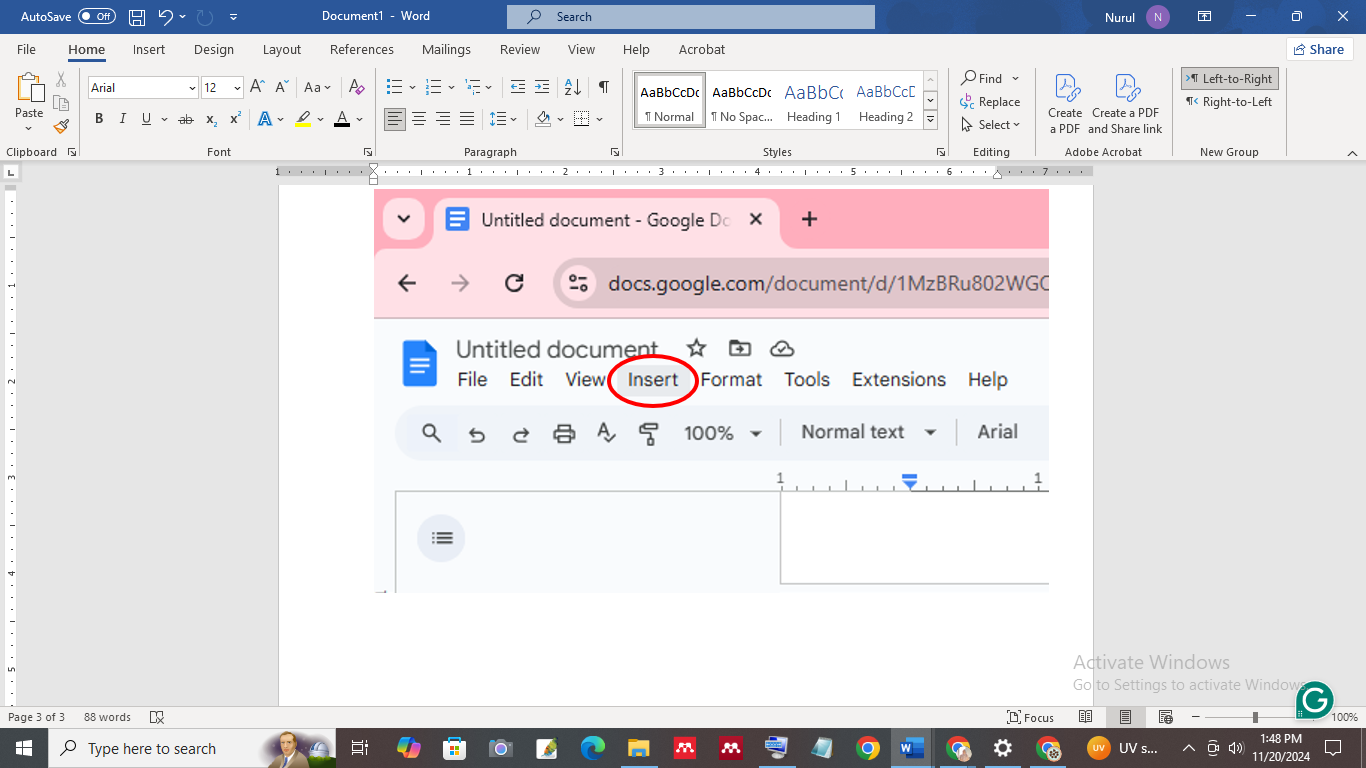Apply the red font color button

click(x=342, y=119)
